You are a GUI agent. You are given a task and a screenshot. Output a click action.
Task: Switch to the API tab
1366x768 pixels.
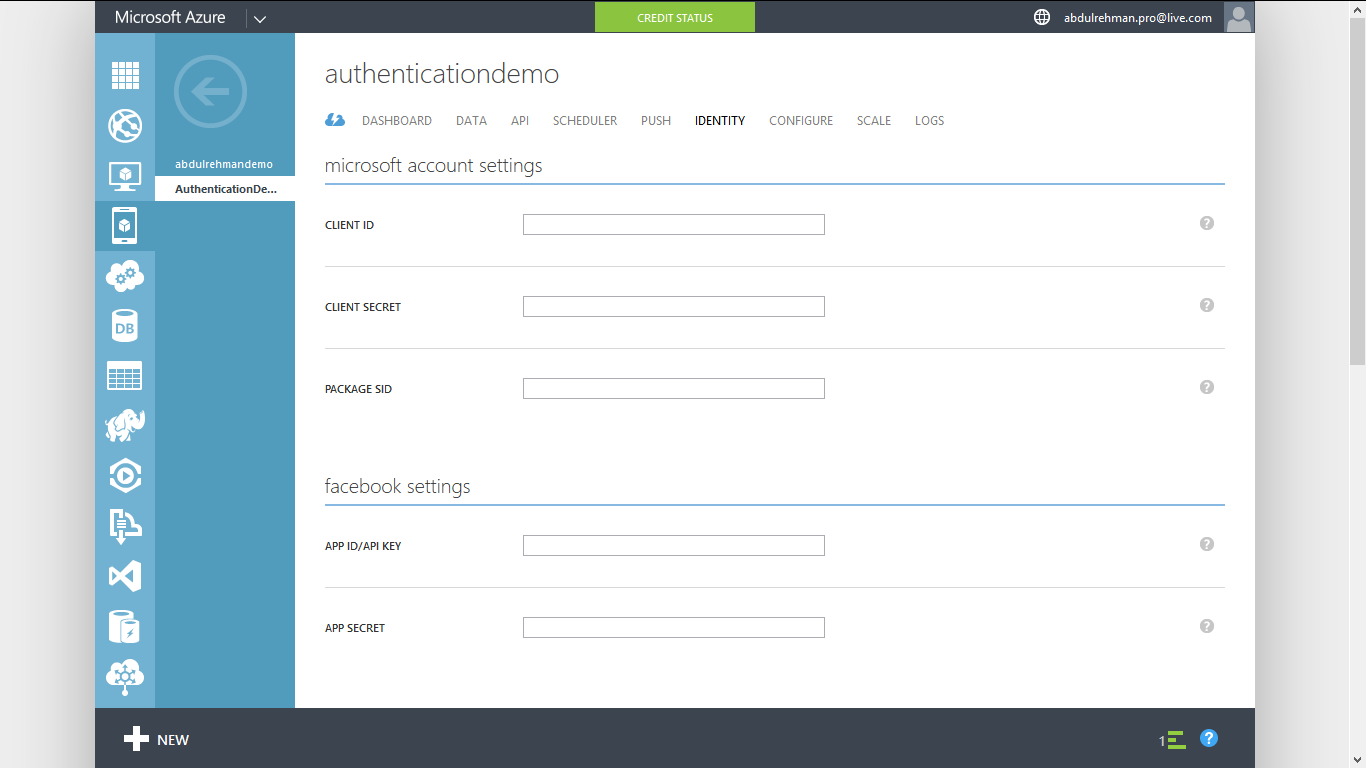pyautogui.click(x=520, y=120)
